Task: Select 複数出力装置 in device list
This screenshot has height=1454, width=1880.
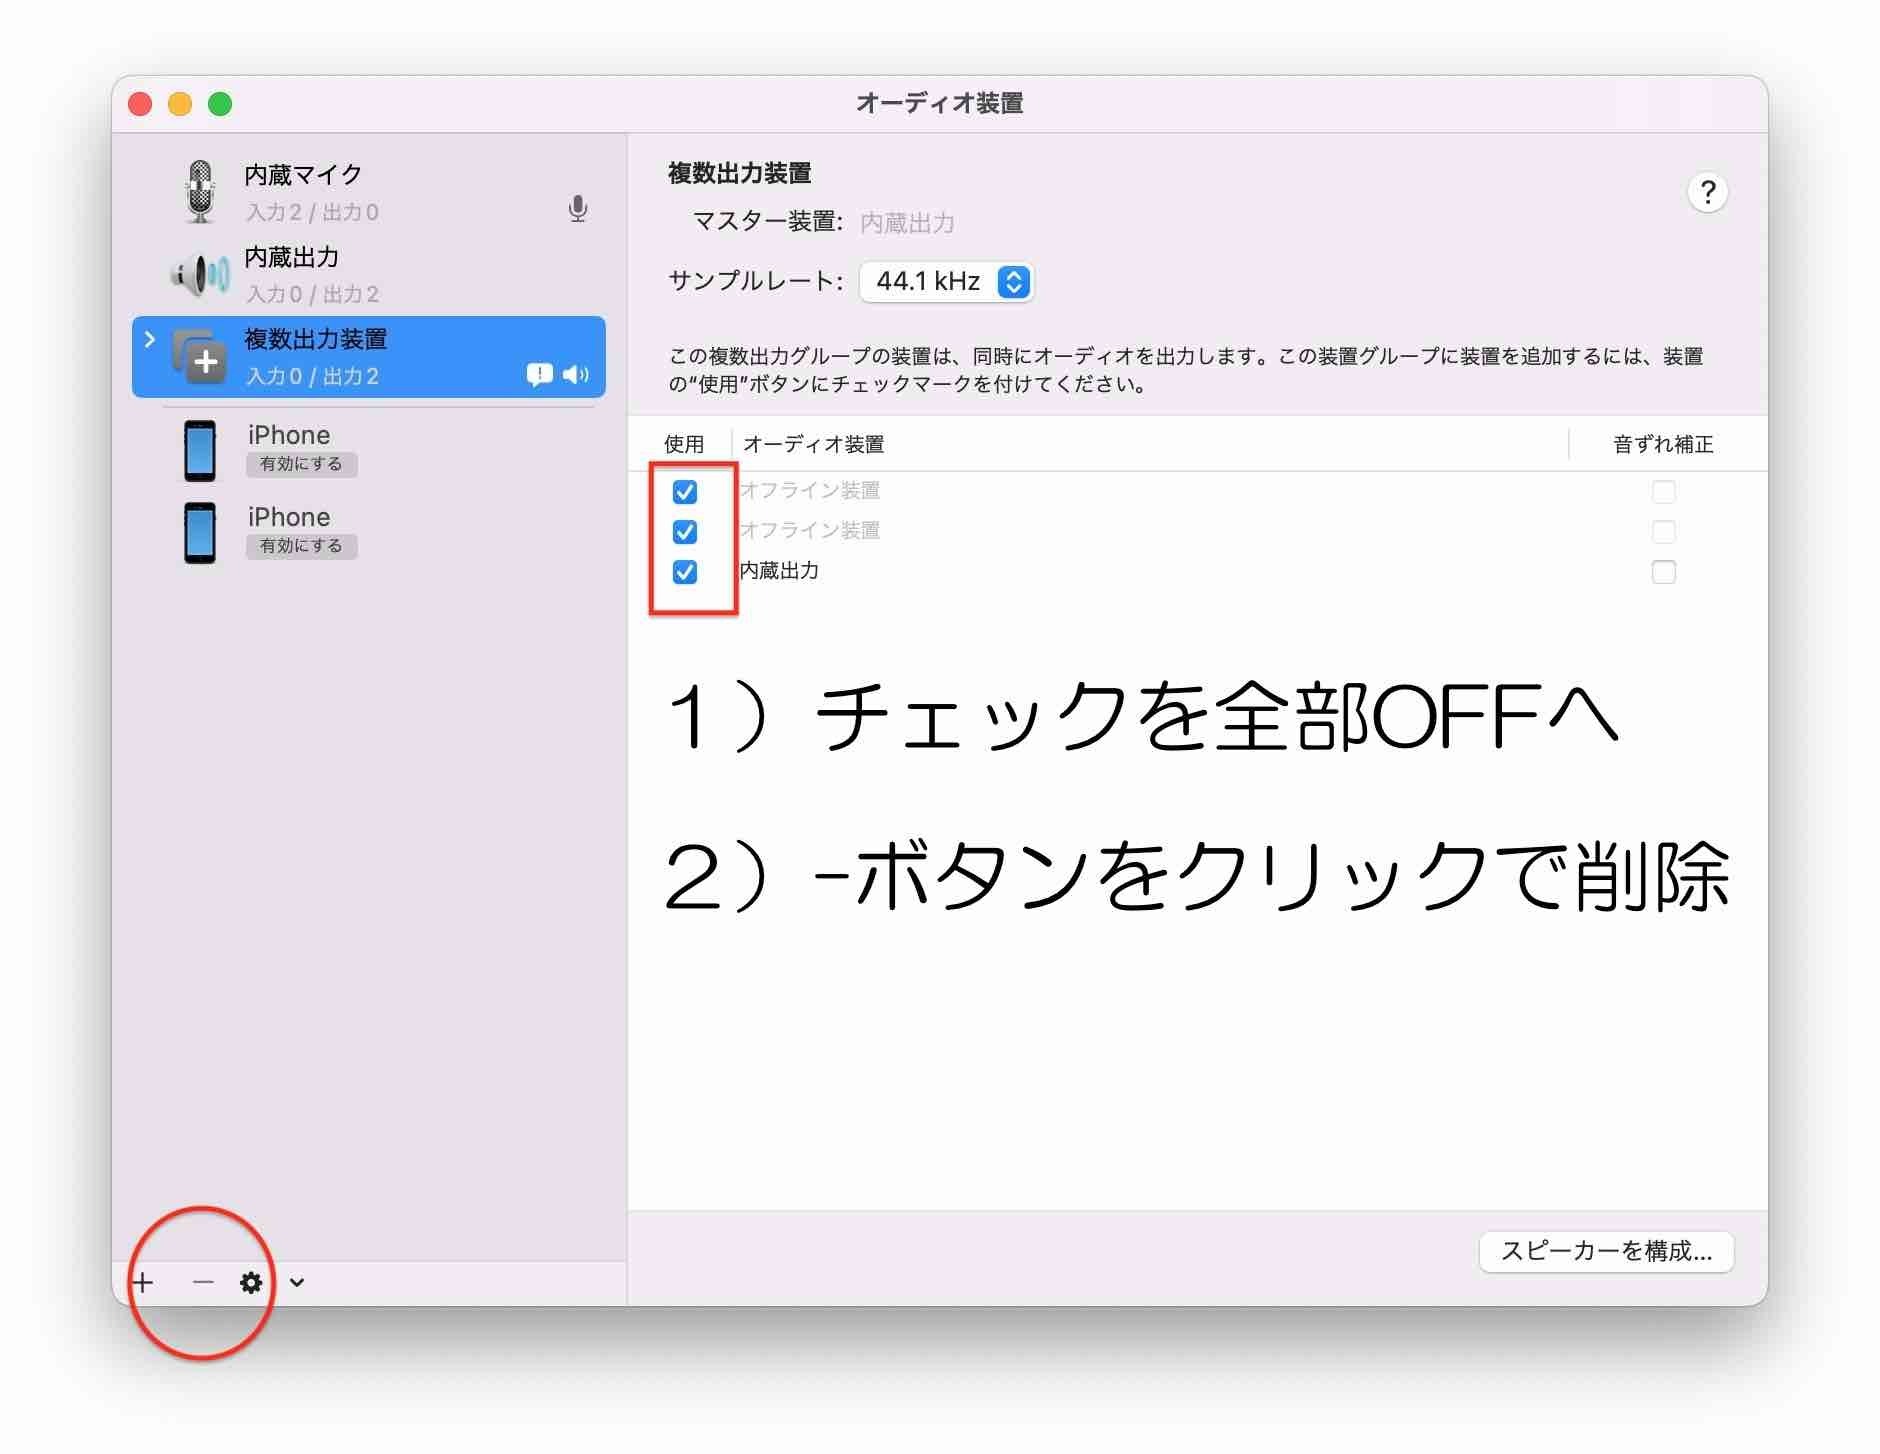Action: coord(369,357)
